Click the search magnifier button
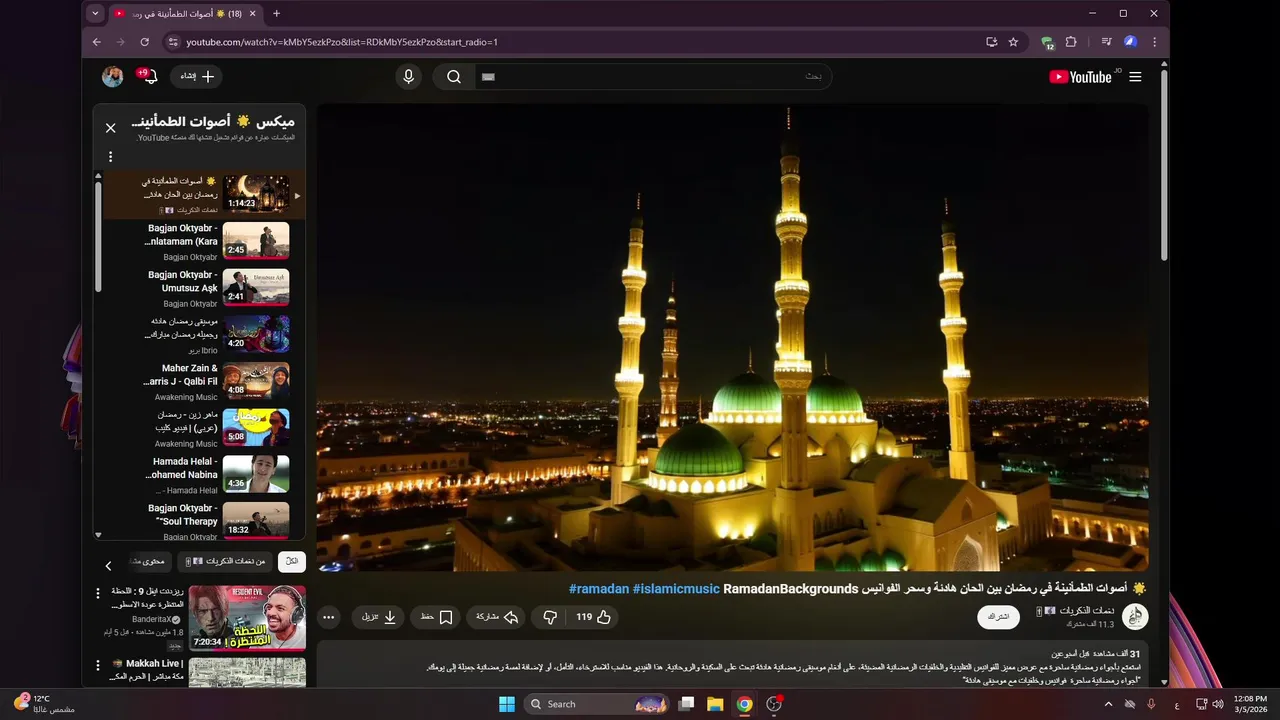This screenshot has width=1280, height=720. (x=454, y=77)
